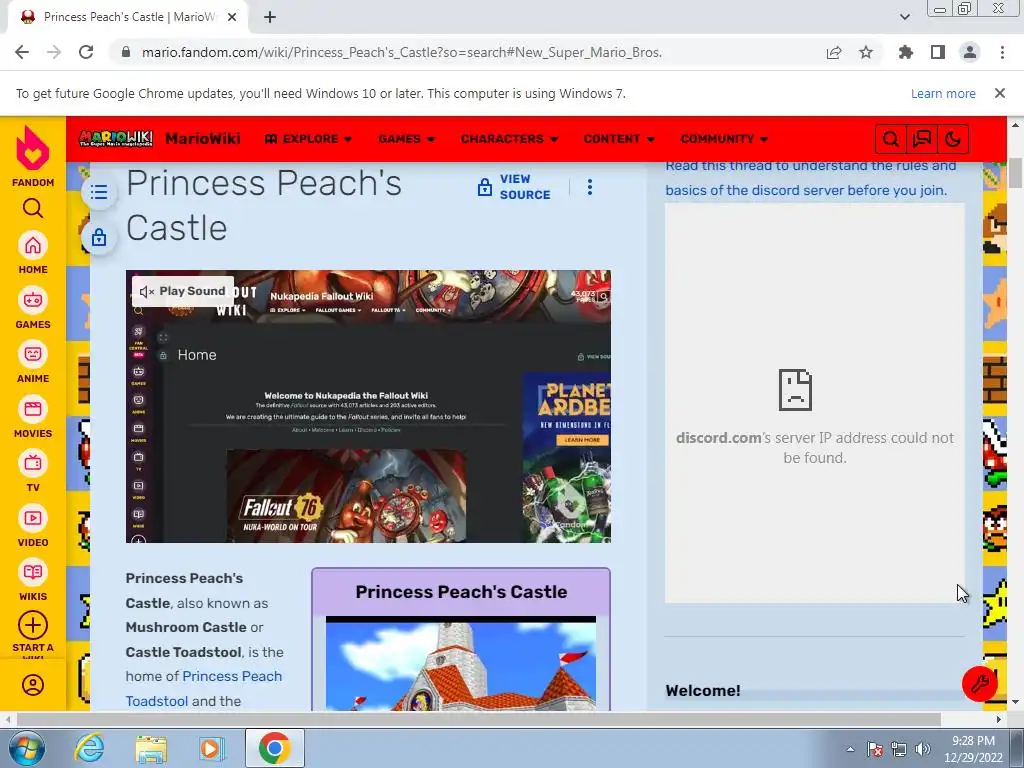Click the page lock icon below contents
This screenshot has width=1024, height=768.
coord(99,237)
